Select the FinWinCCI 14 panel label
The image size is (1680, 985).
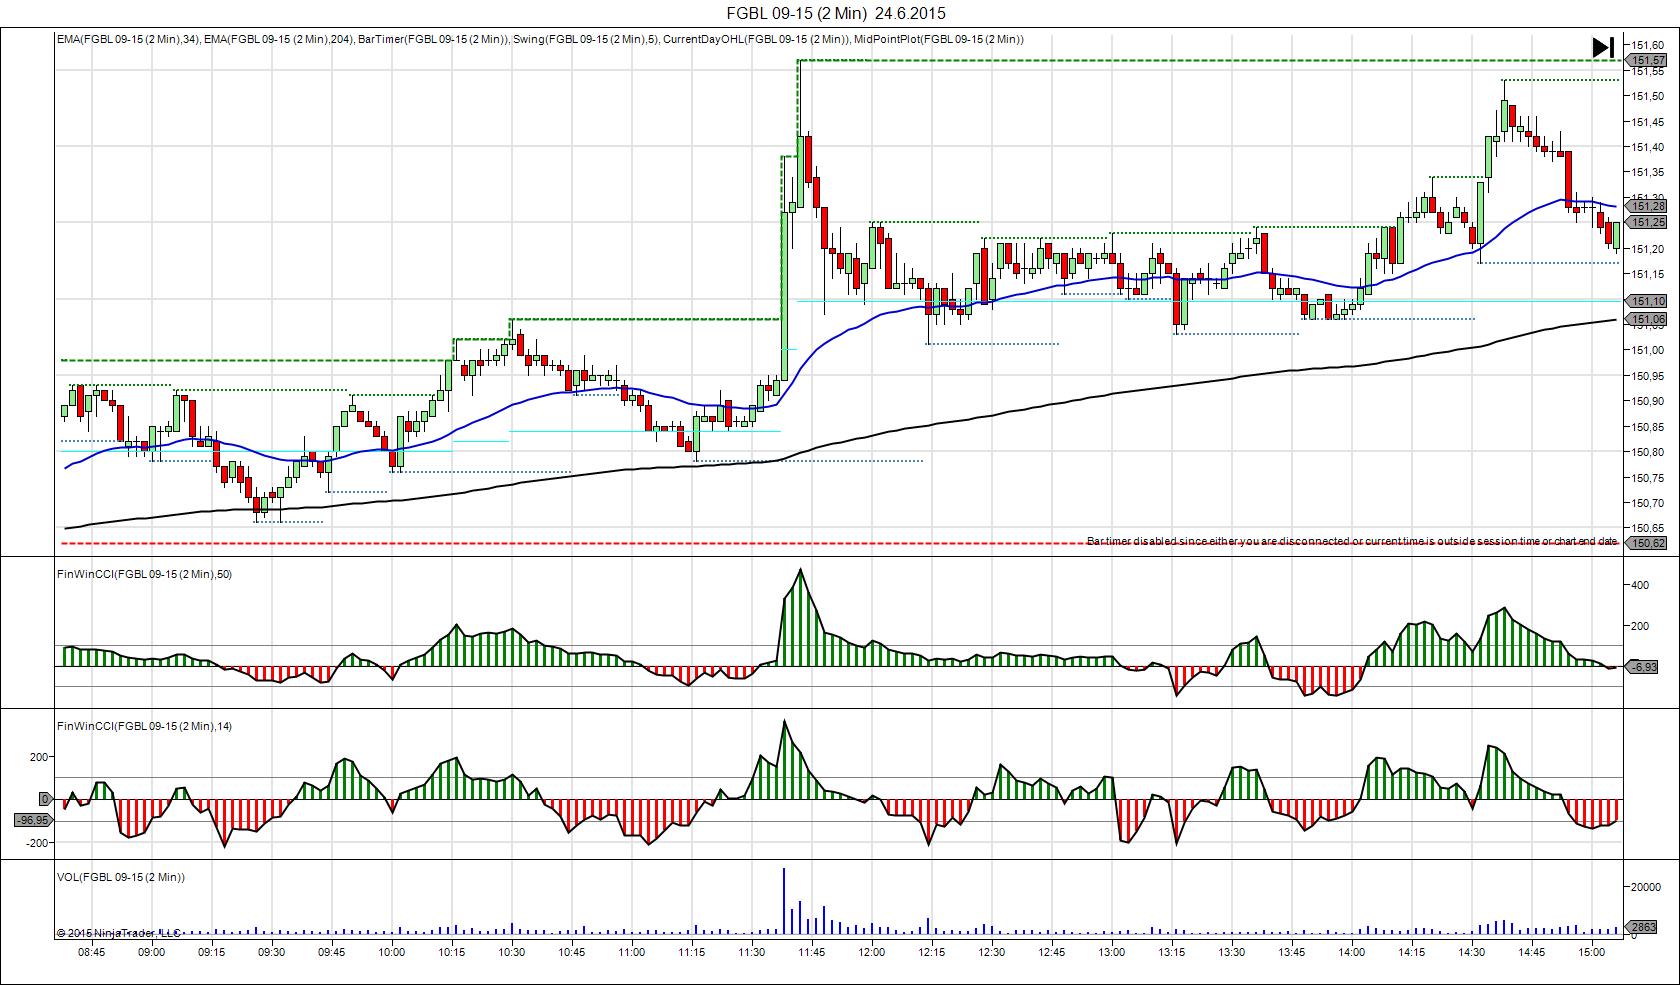(145, 726)
